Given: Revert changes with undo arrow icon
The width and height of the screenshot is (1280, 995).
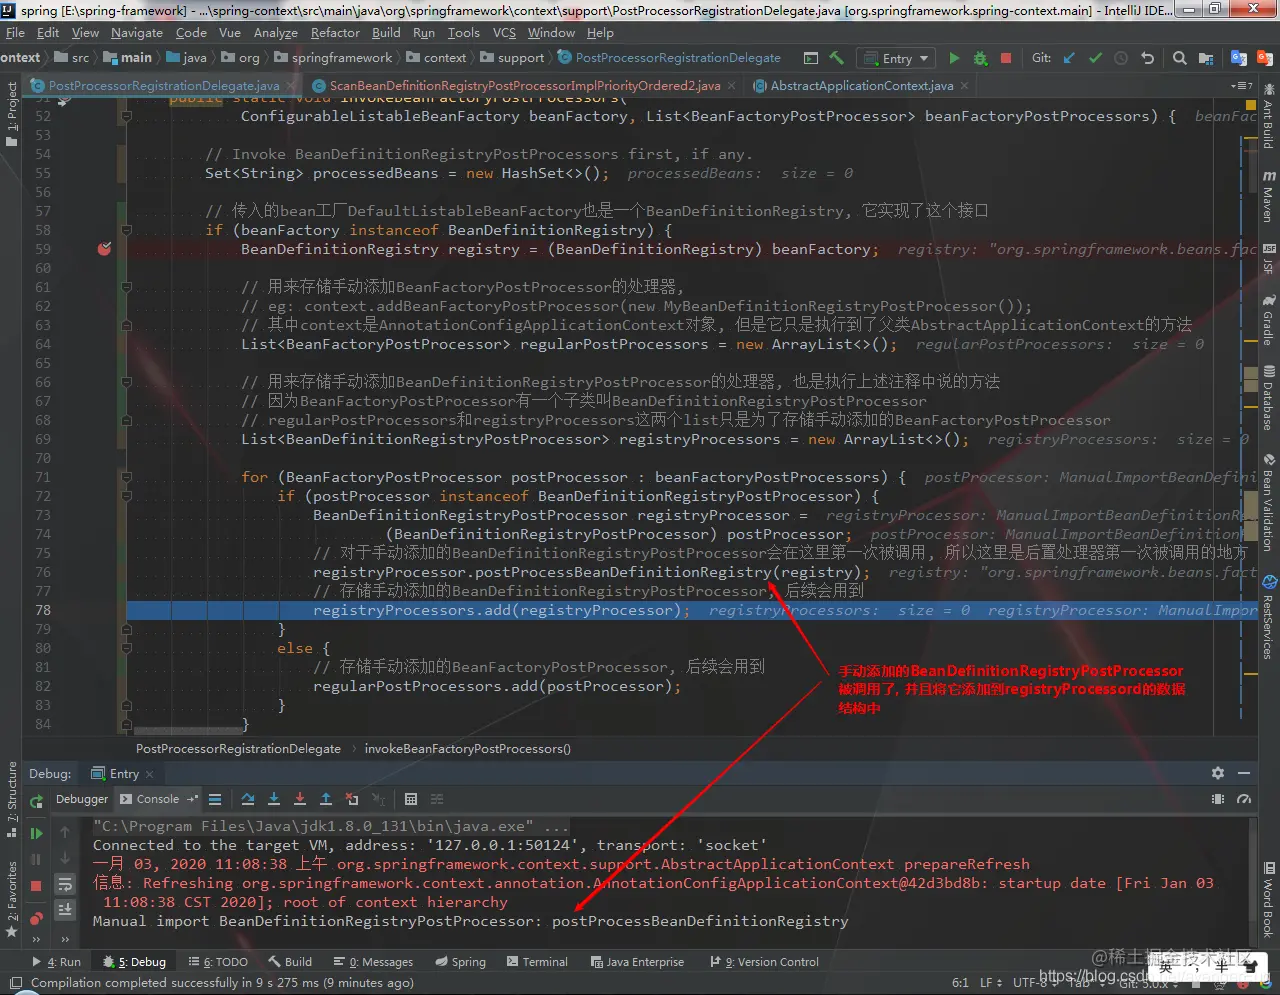Looking at the screenshot, I should [x=1147, y=58].
